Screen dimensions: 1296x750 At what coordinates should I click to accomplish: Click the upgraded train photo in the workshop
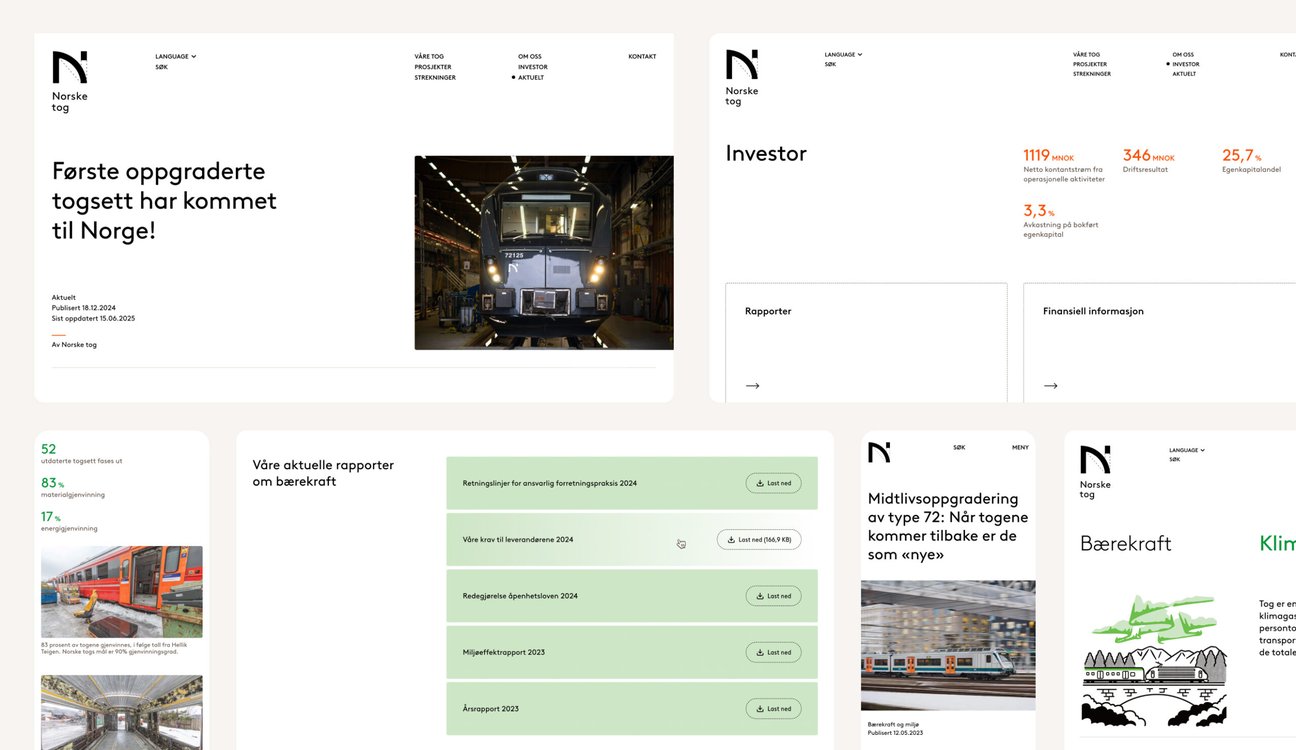tap(544, 252)
